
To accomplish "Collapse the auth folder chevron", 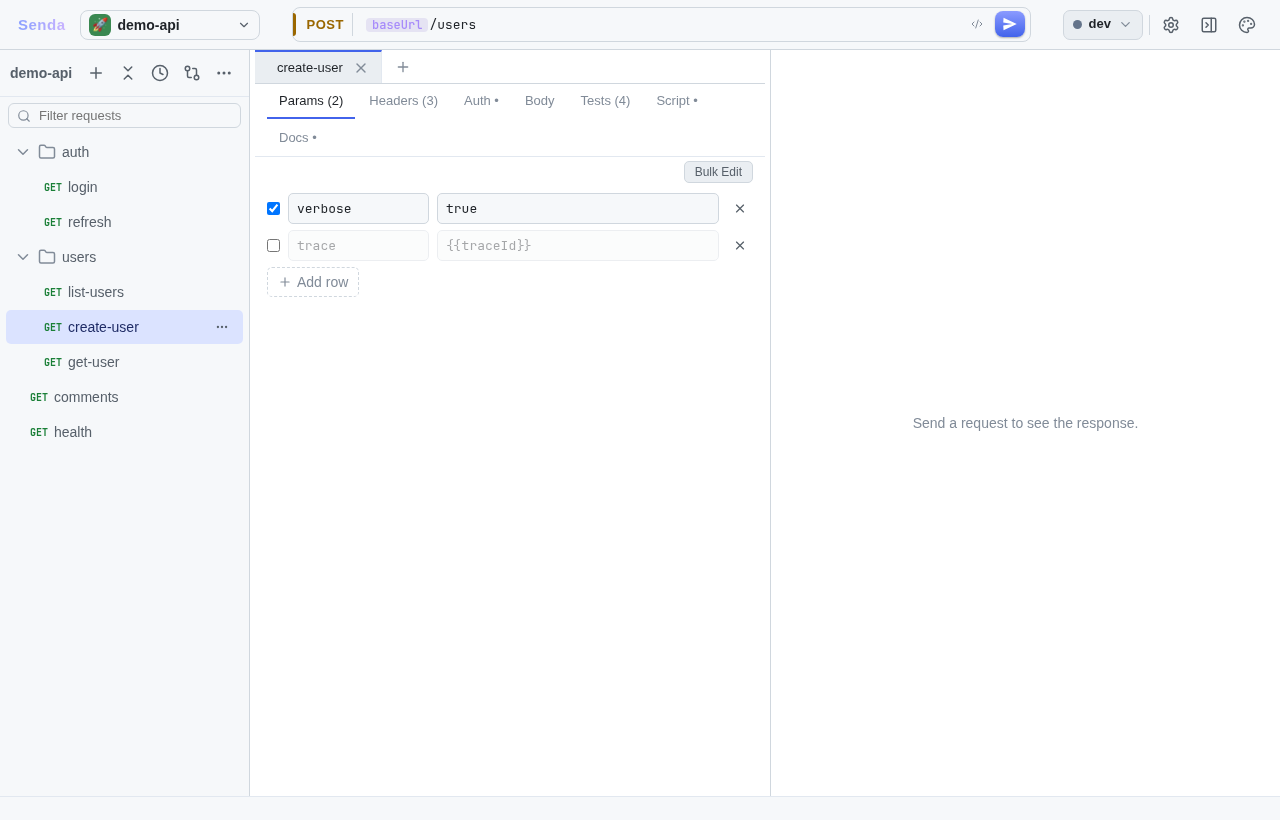I will (23, 152).
